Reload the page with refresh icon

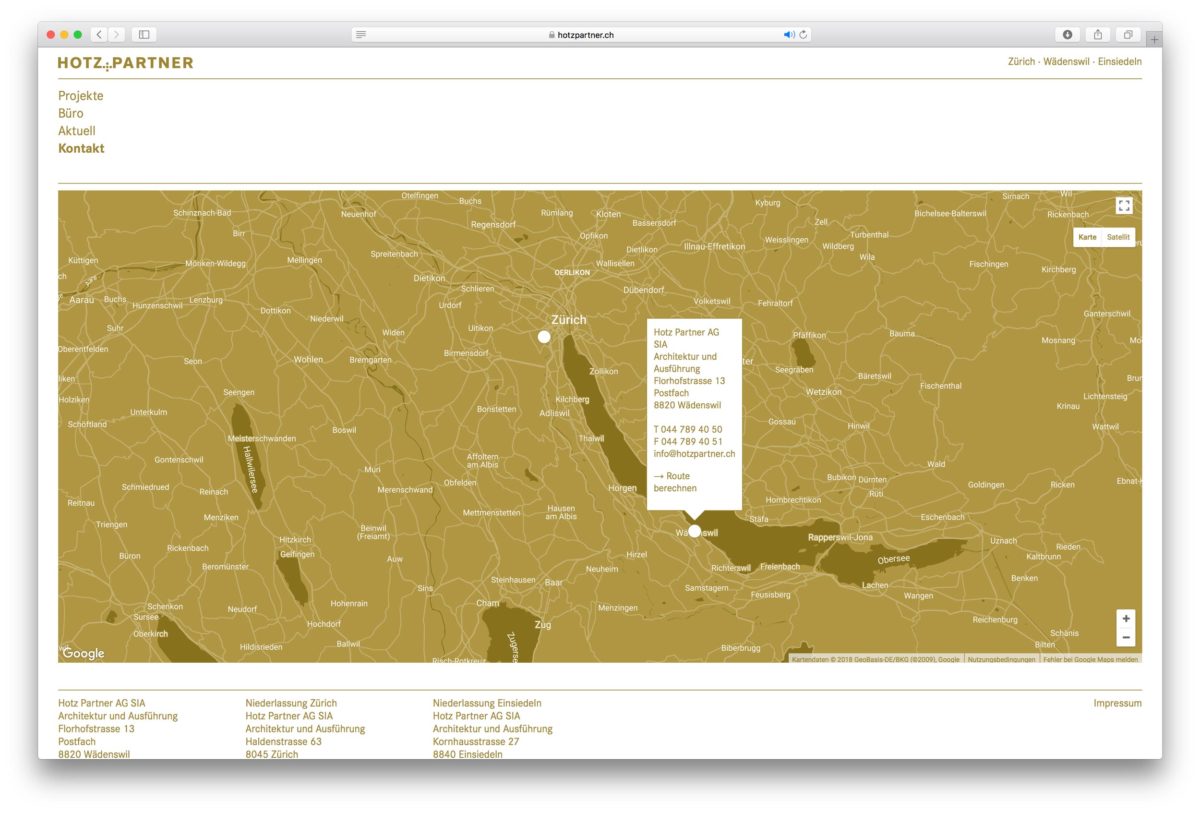coord(803,35)
